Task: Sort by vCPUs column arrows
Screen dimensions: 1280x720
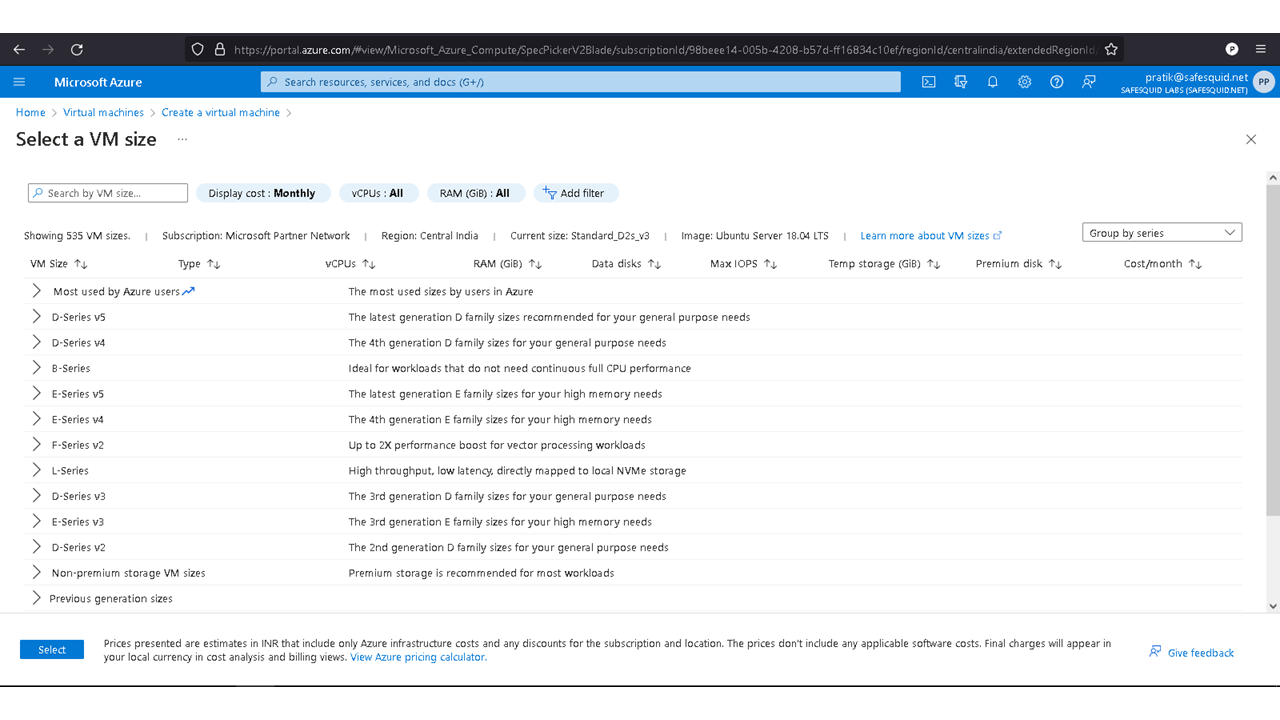Action: pos(369,264)
